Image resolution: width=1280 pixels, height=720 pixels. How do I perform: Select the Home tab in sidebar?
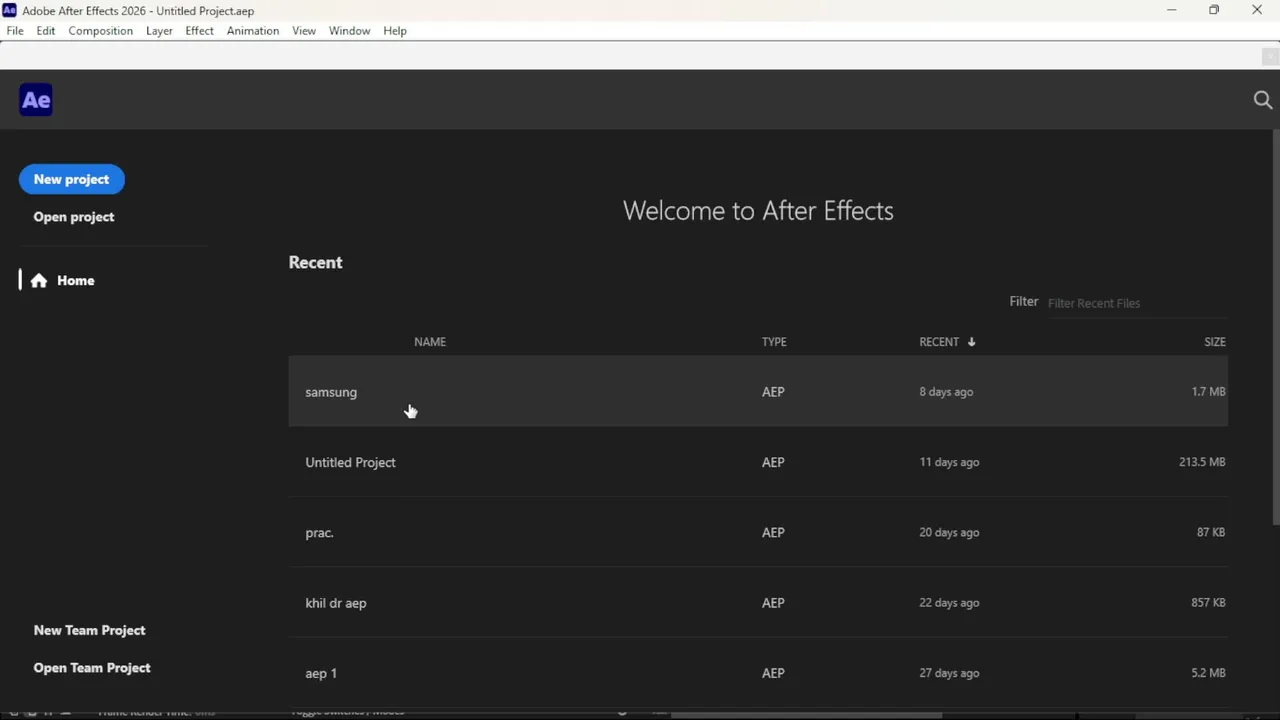(64, 281)
